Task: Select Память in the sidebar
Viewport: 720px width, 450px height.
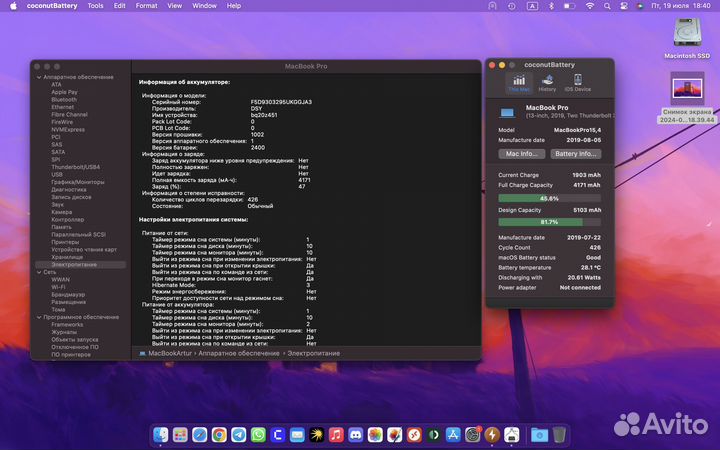Action: (62, 227)
